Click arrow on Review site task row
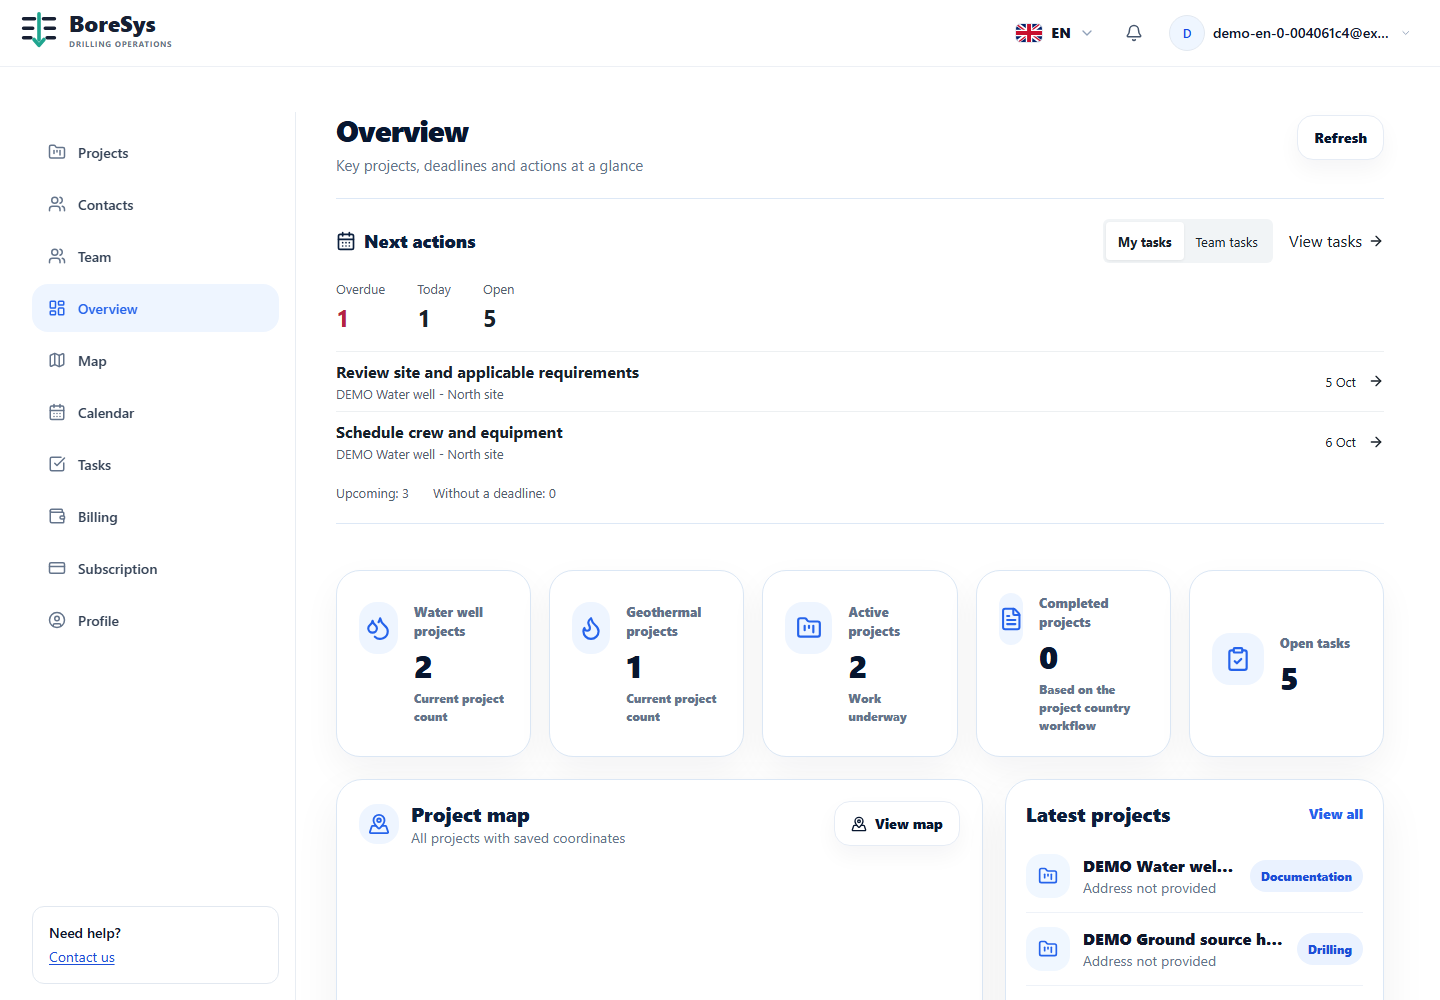This screenshot has width=1440, height=1000. pos(1376,381)
